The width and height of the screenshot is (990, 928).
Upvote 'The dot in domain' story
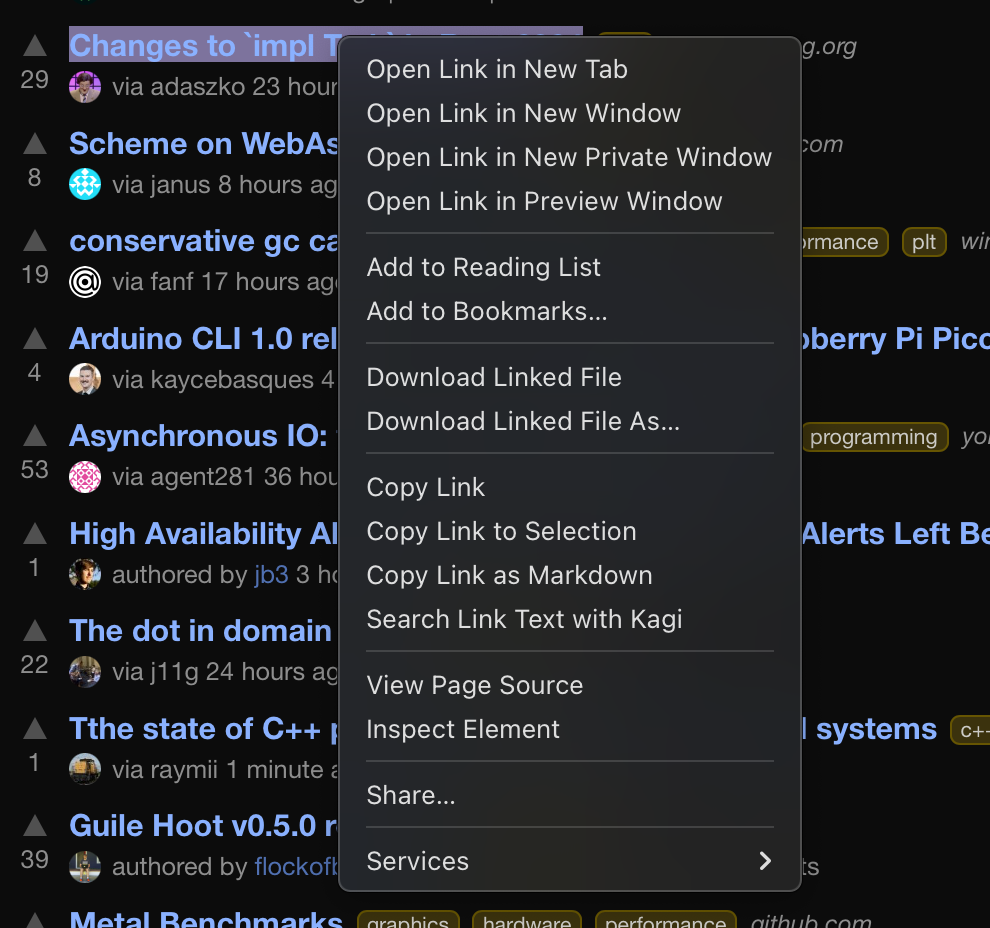(35, 631)
